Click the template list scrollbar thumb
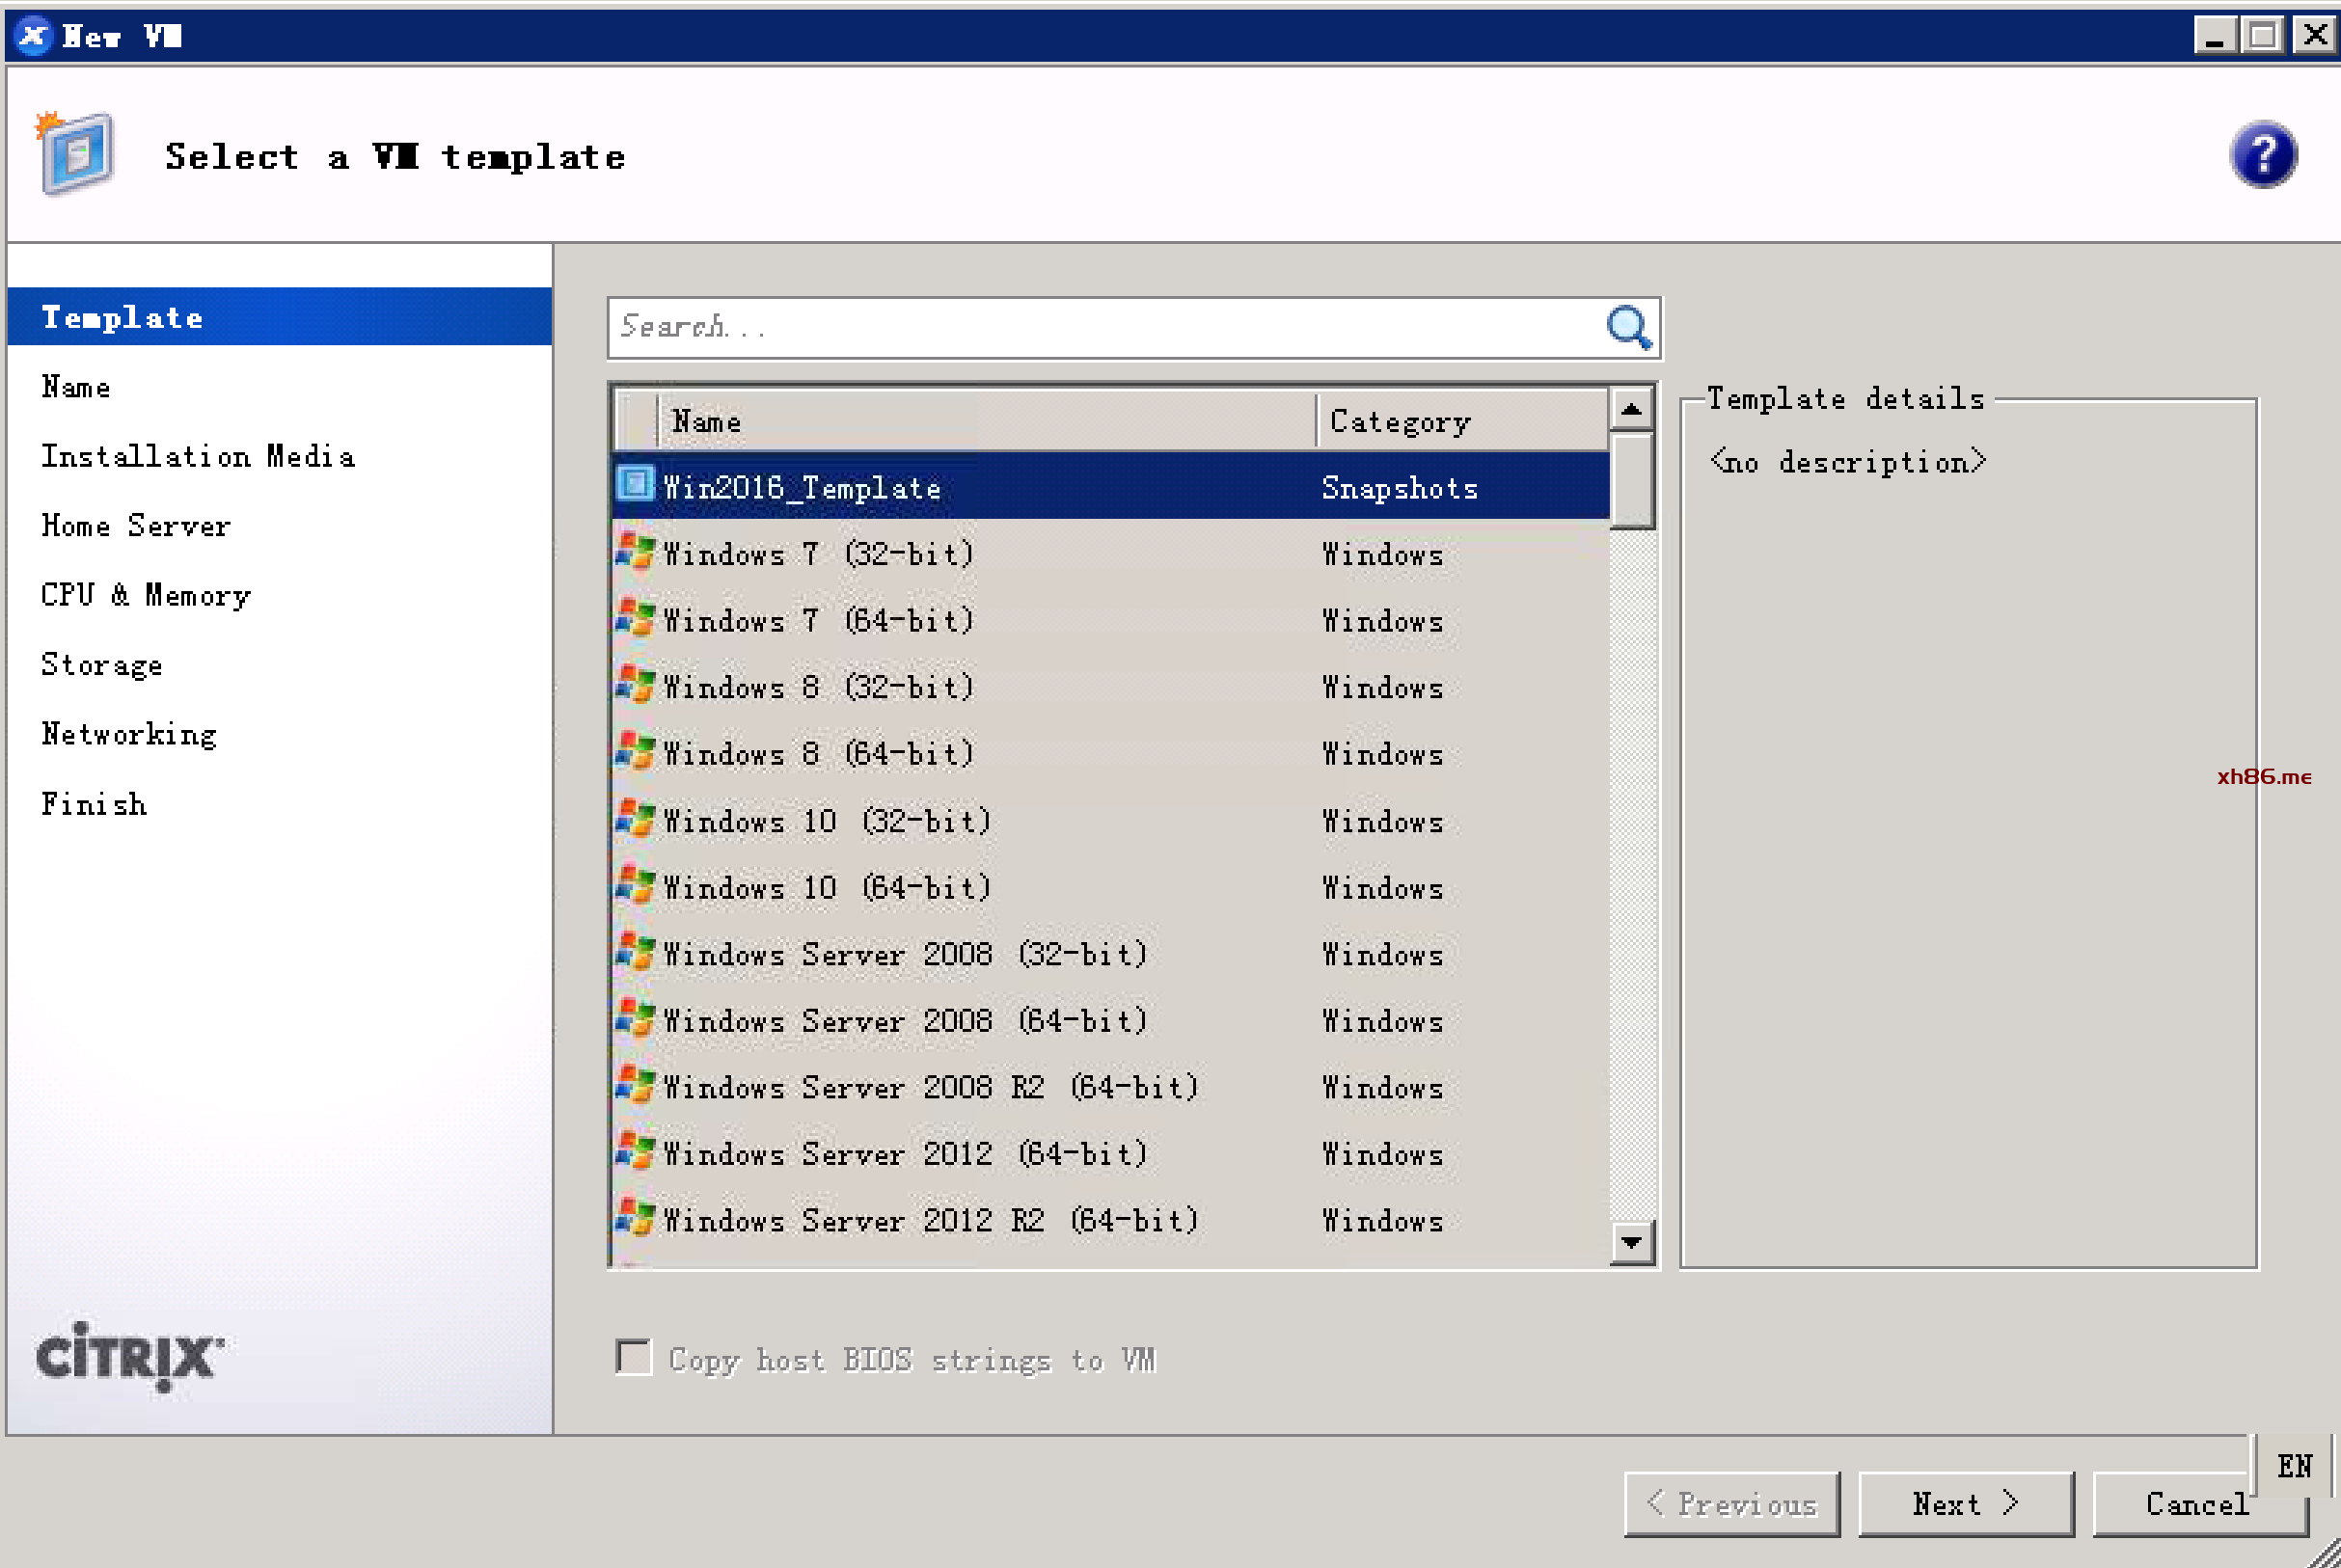Screen dimensions: 2341x1568 coord(1631,480)
